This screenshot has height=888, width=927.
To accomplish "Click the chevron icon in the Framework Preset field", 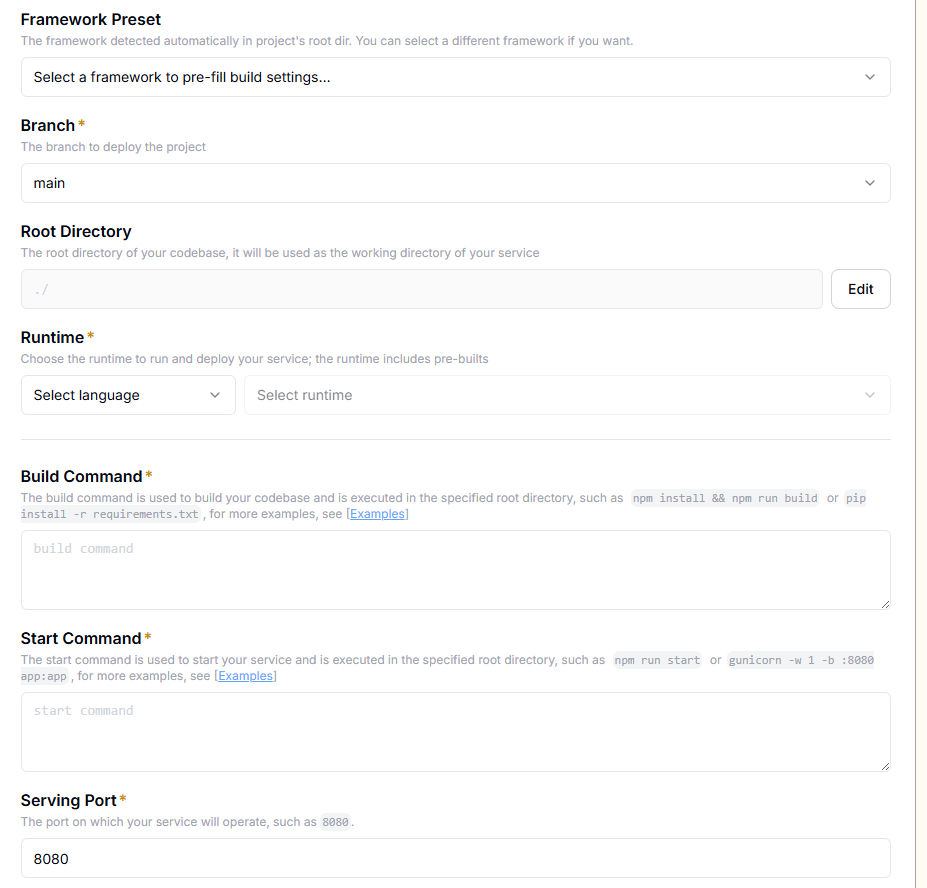I will coord(870,77).
